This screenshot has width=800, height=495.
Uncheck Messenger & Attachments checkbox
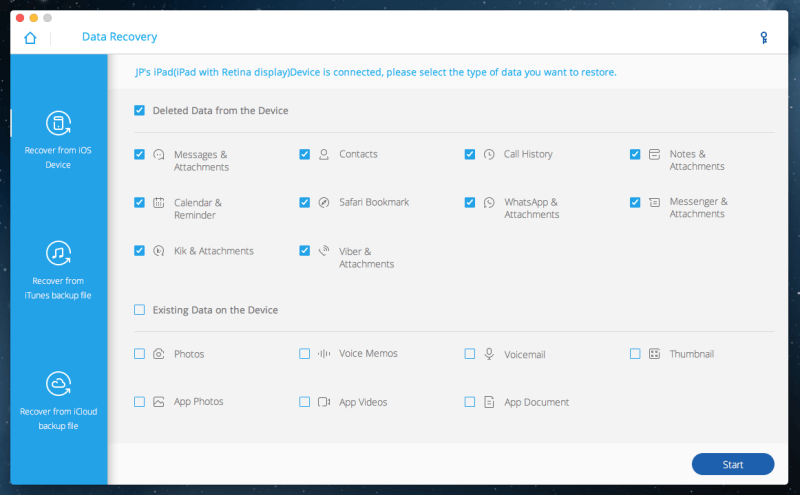(635, 203)
